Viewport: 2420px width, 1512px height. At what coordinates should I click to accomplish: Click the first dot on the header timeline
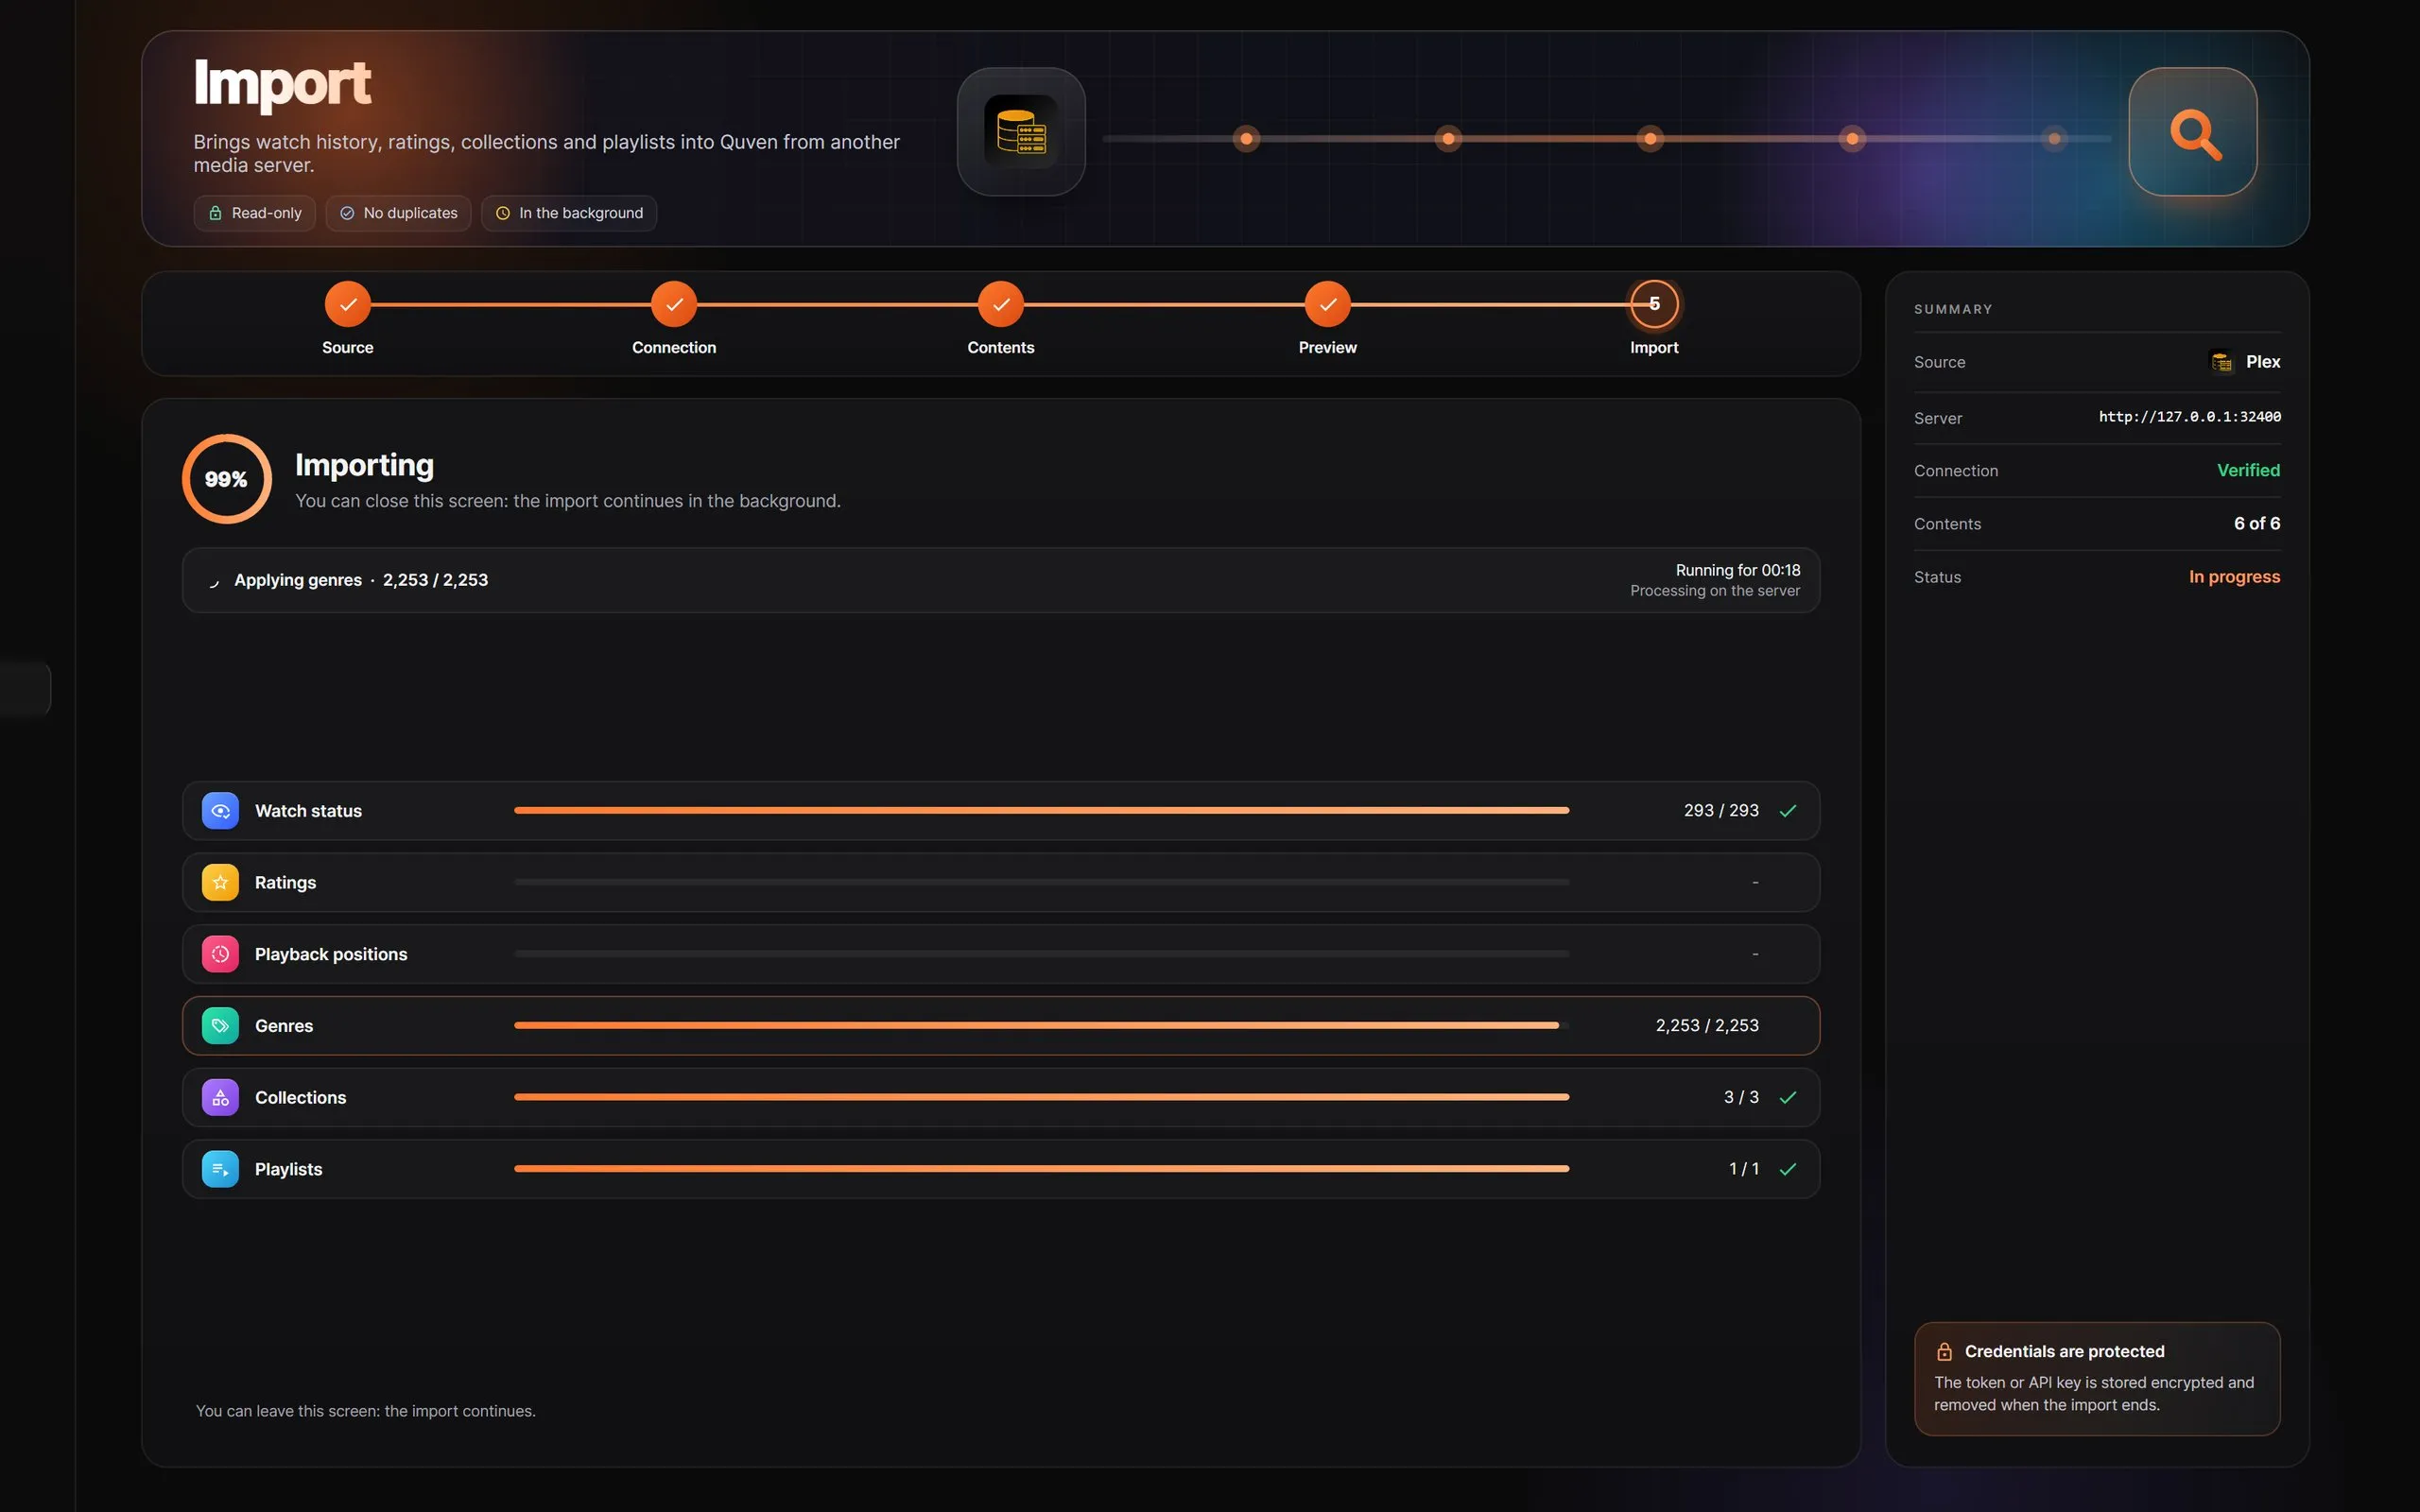(1246, 139)
